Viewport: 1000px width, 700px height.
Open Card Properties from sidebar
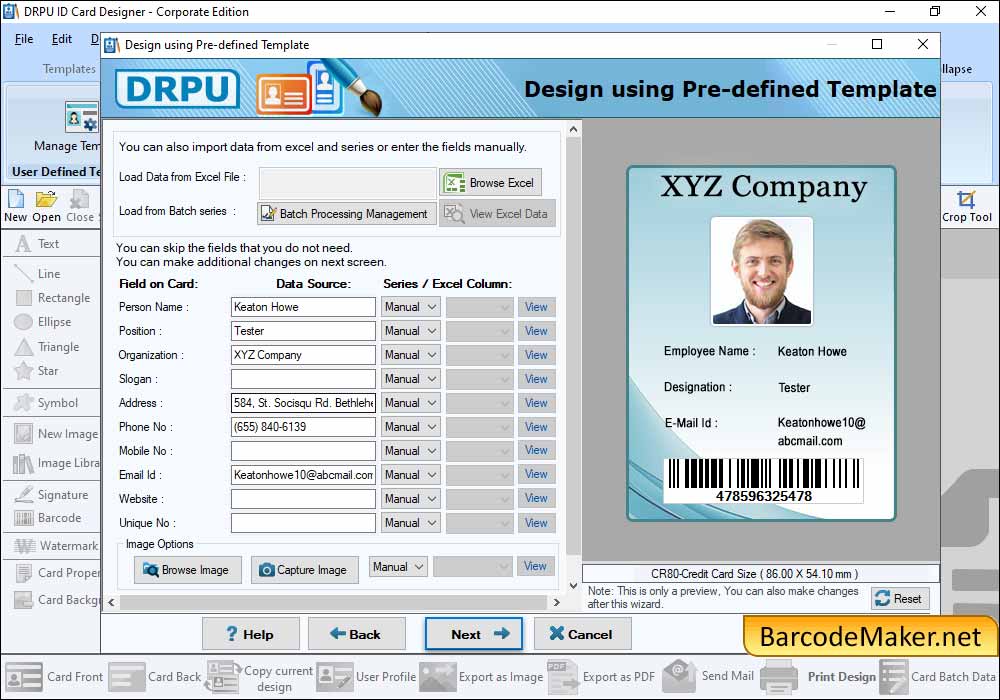click(56, 572)
